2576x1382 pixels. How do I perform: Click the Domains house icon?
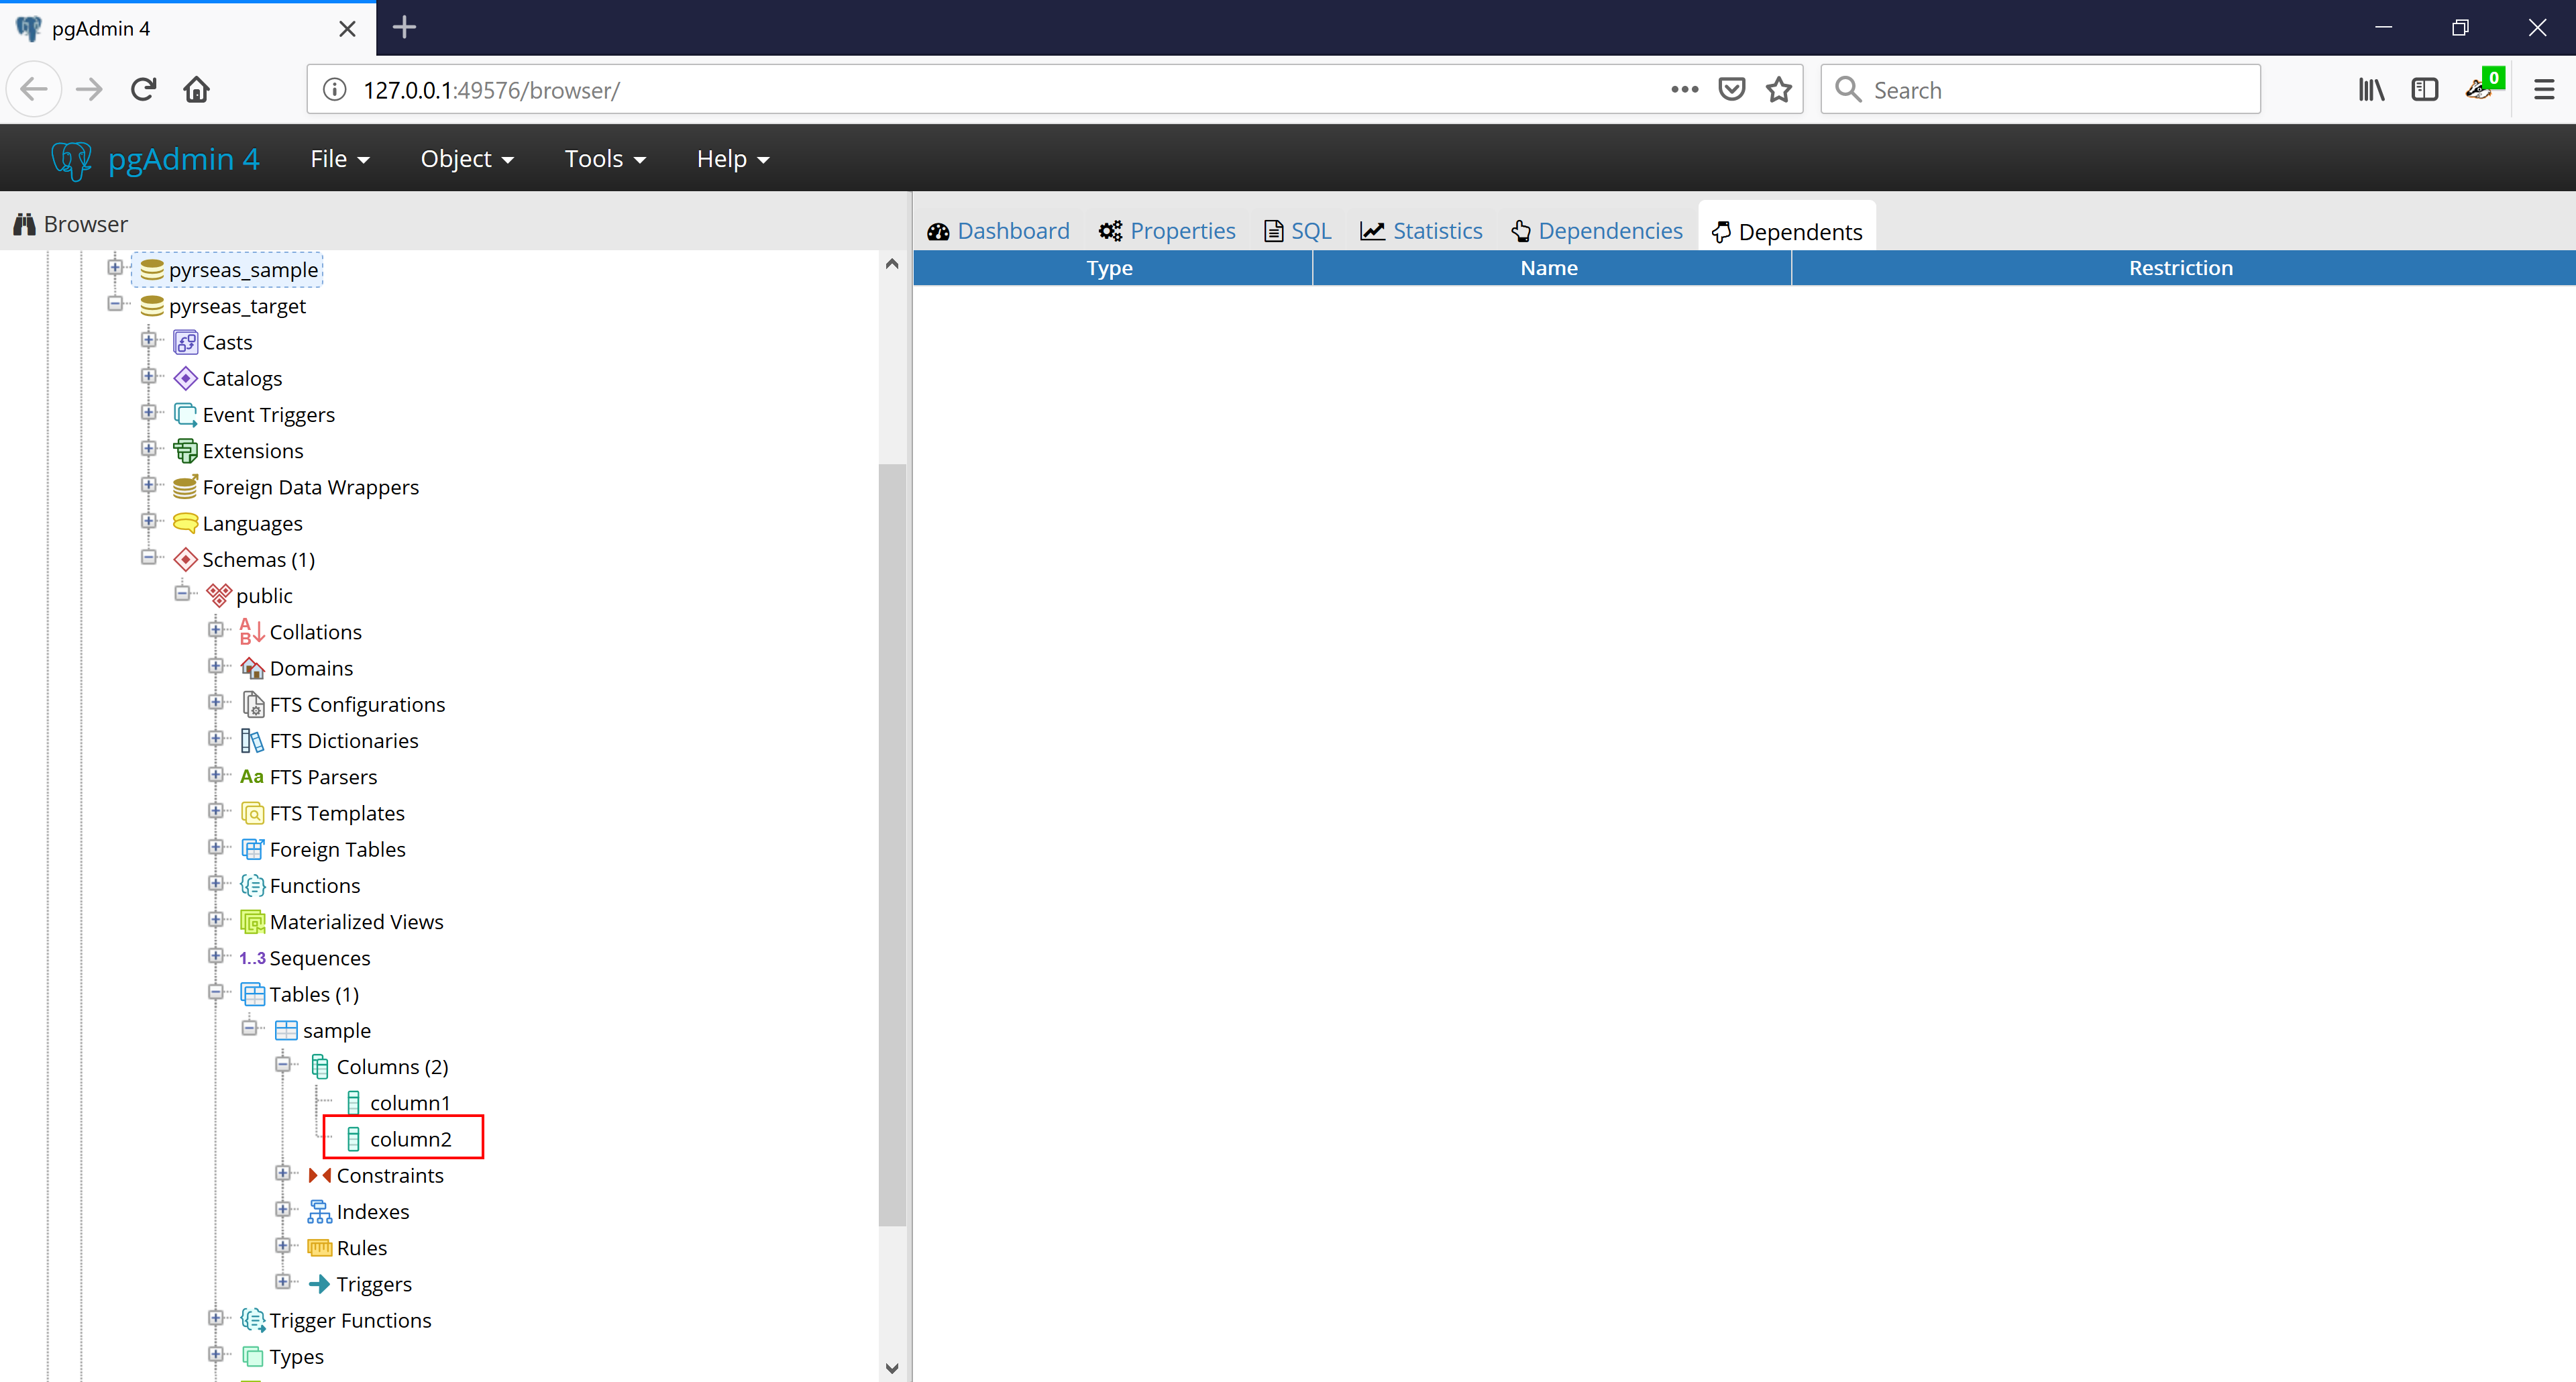[252, 668]
